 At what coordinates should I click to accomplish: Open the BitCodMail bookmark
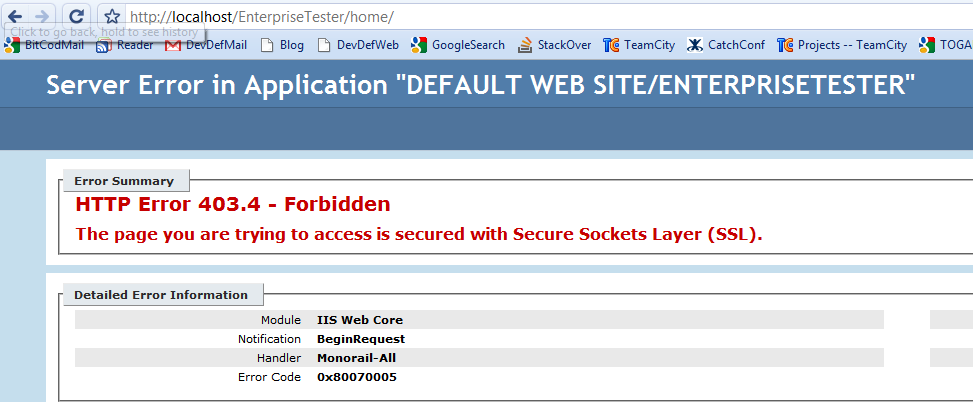pos(46,45)
